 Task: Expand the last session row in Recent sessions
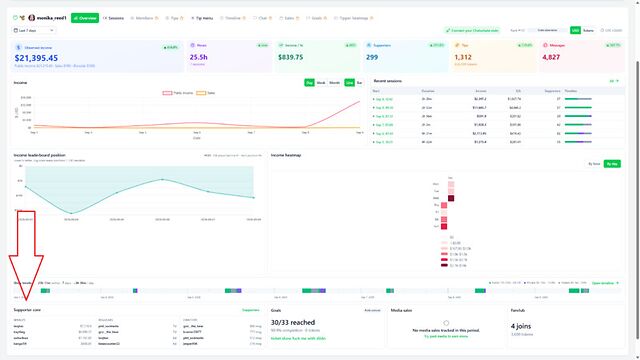(497, 142)
